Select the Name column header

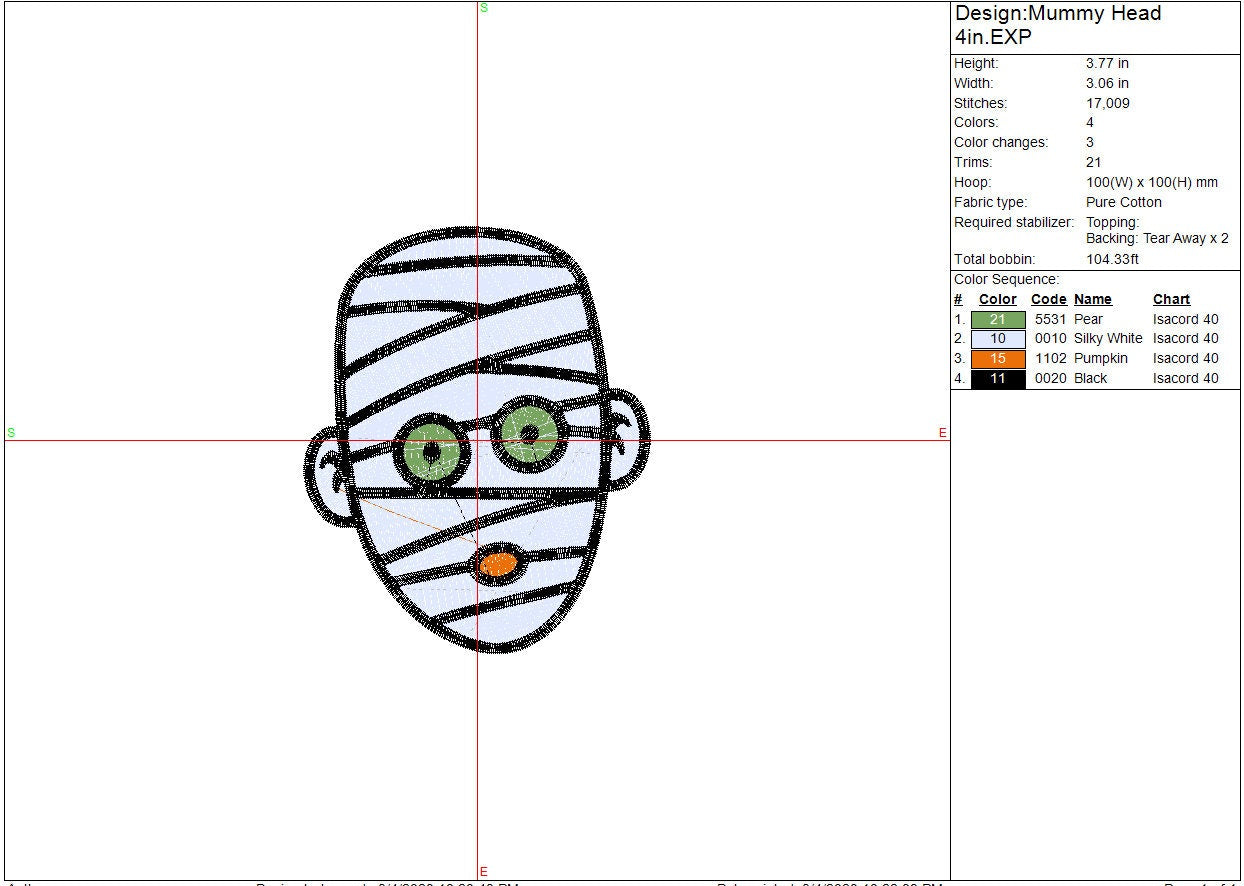pos(1092,299)
